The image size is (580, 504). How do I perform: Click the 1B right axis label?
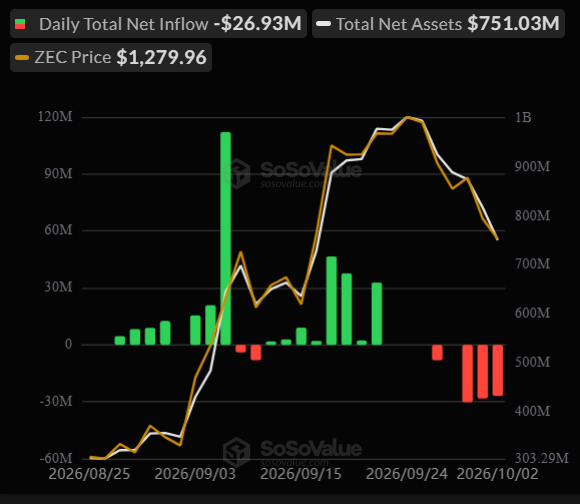pyautogui.click(x=523, y=118)
